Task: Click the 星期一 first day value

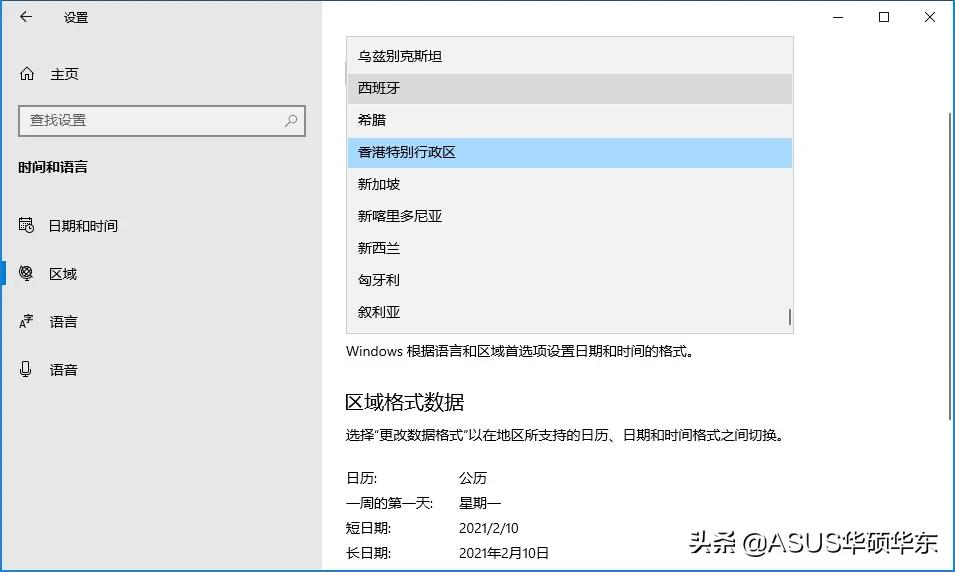Action: pos(480,503)
